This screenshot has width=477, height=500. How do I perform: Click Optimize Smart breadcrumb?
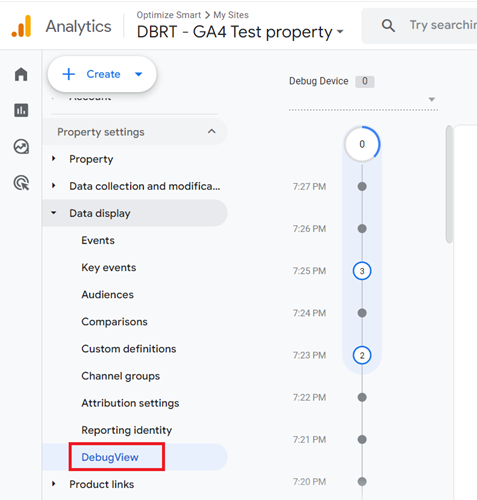pyautogui.click(x=169, y=15)
